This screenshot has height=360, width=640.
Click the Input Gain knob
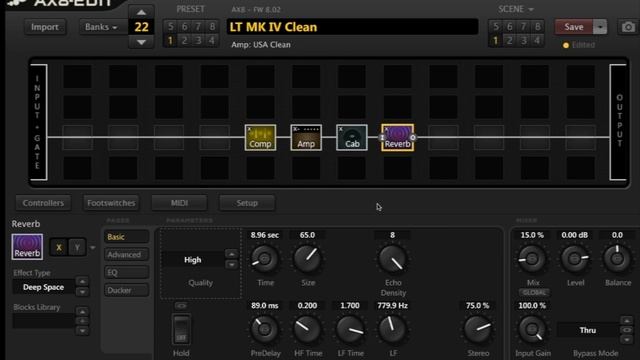532,329
